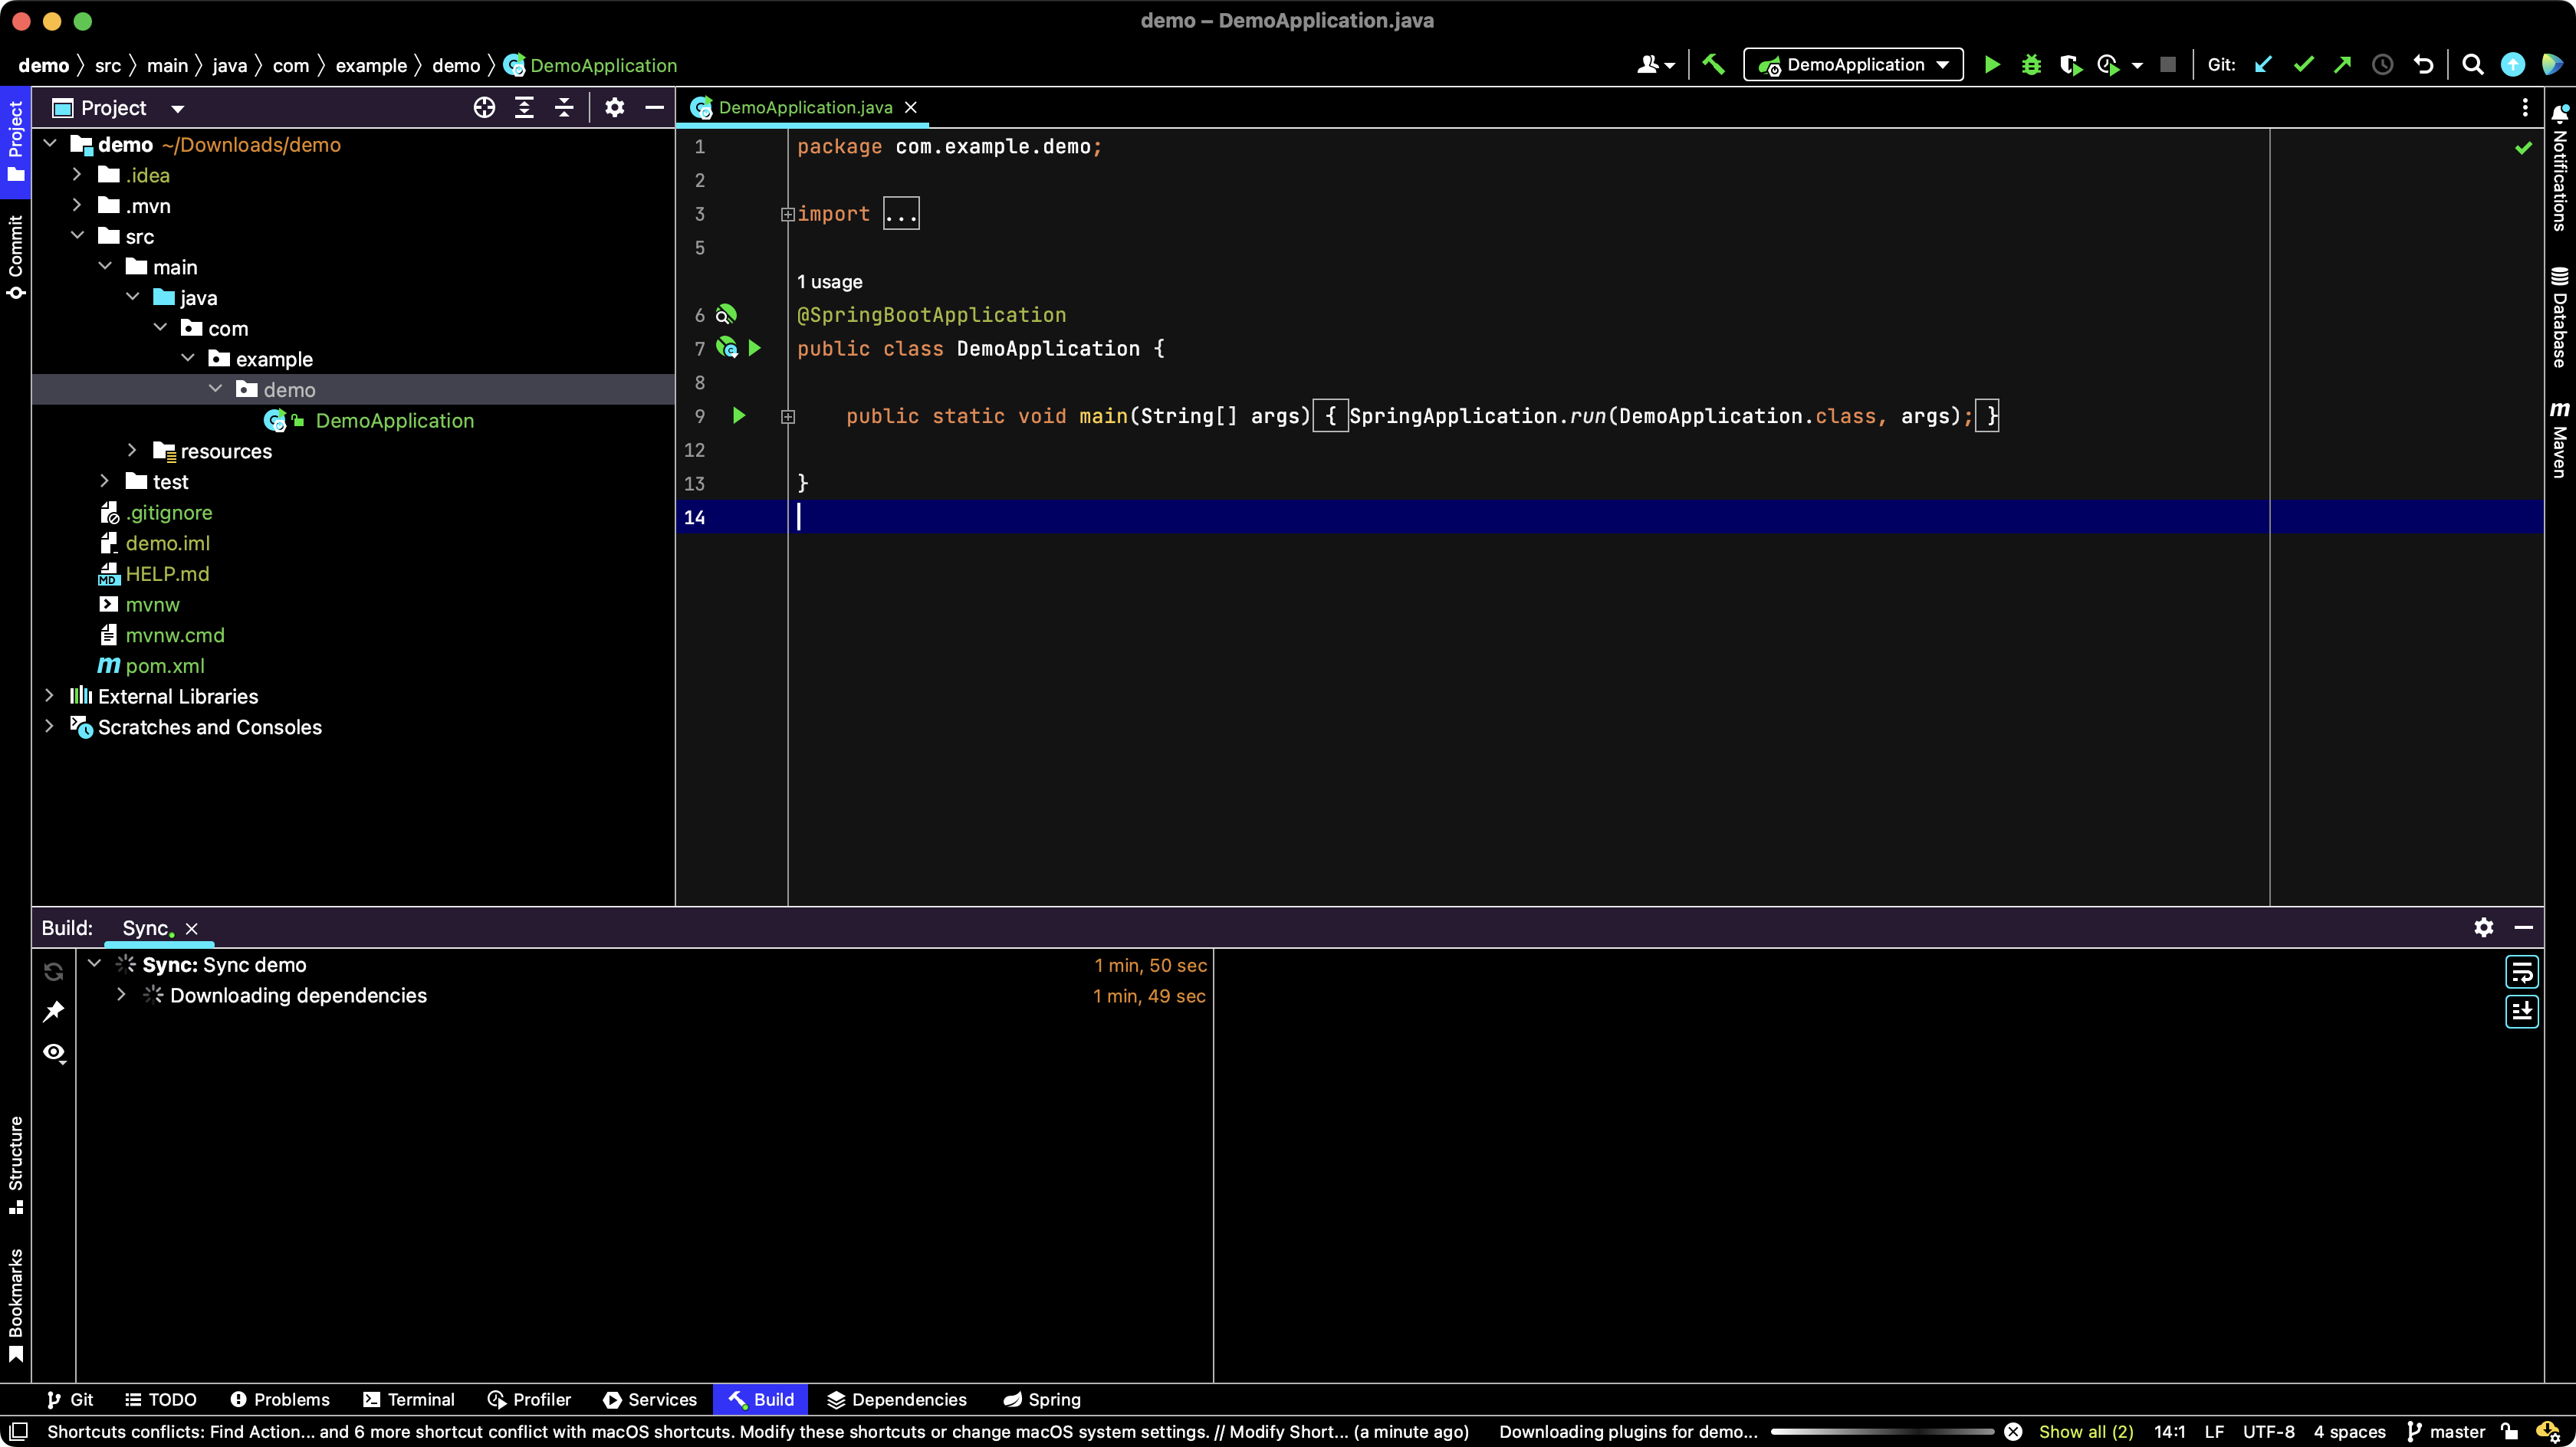
Task: Click the Debug bug icon
Action: point(2031,65)
